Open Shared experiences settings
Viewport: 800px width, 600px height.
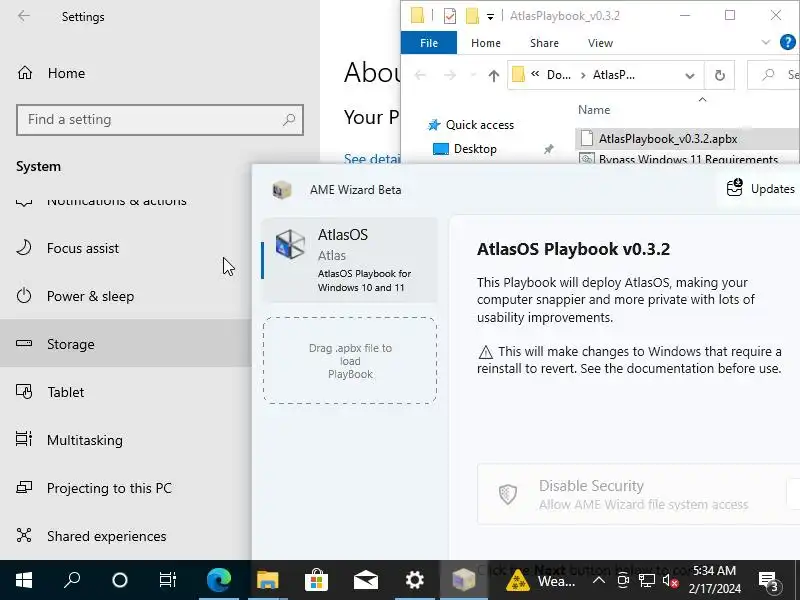pyautogui.click(x=126, y=536)
